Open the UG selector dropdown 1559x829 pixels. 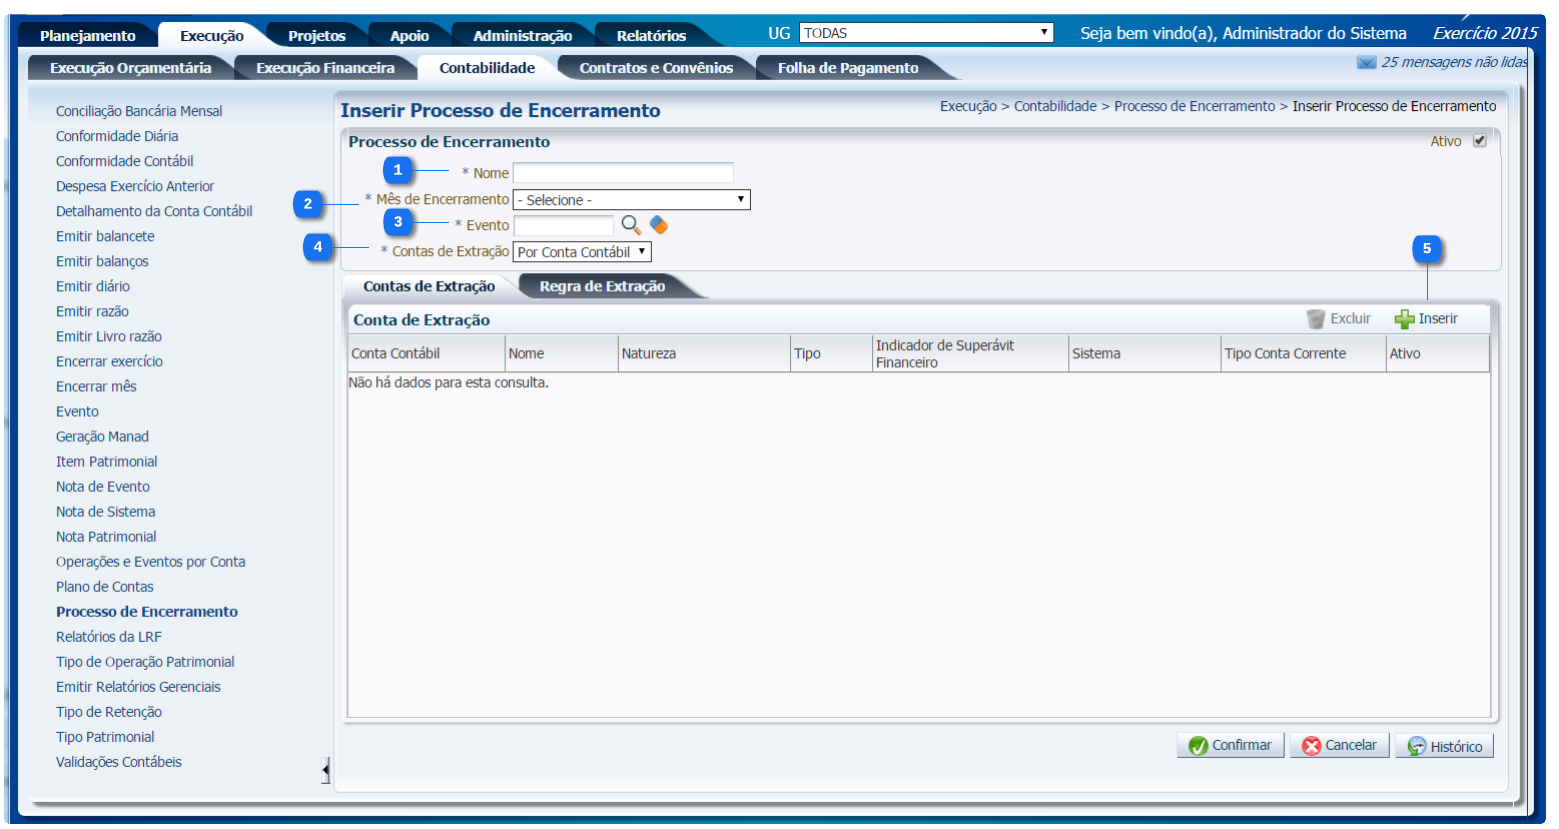point(926,33)
